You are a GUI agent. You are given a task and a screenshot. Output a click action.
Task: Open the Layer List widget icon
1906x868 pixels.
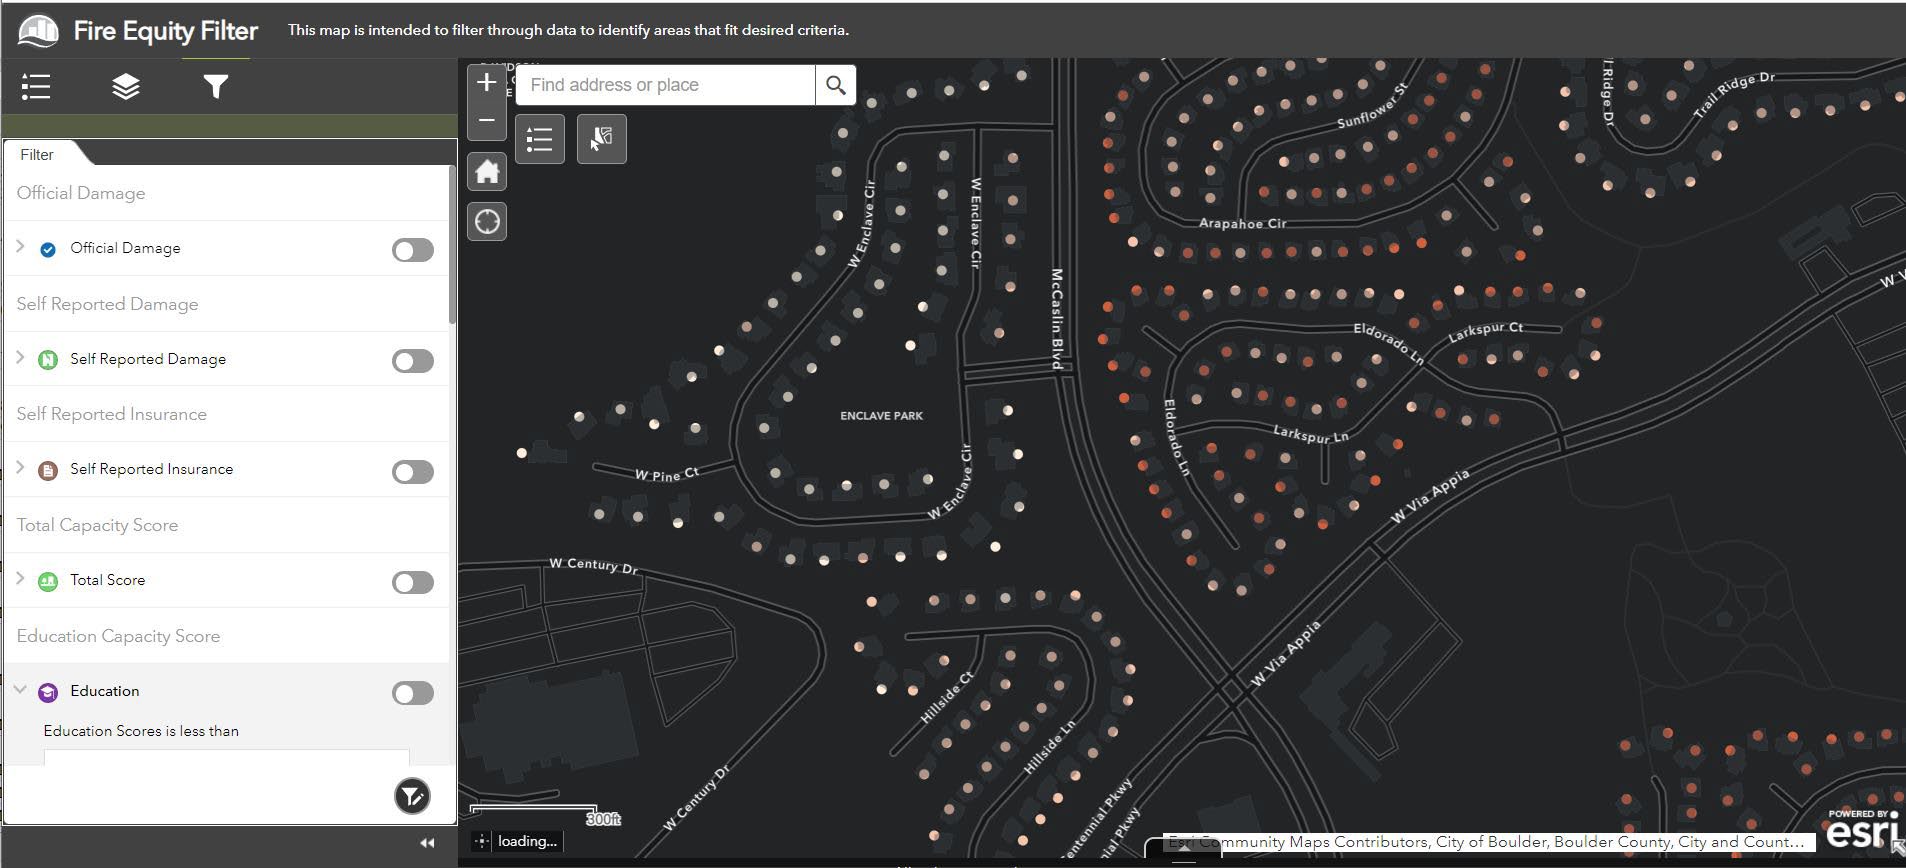click(125, 87)
